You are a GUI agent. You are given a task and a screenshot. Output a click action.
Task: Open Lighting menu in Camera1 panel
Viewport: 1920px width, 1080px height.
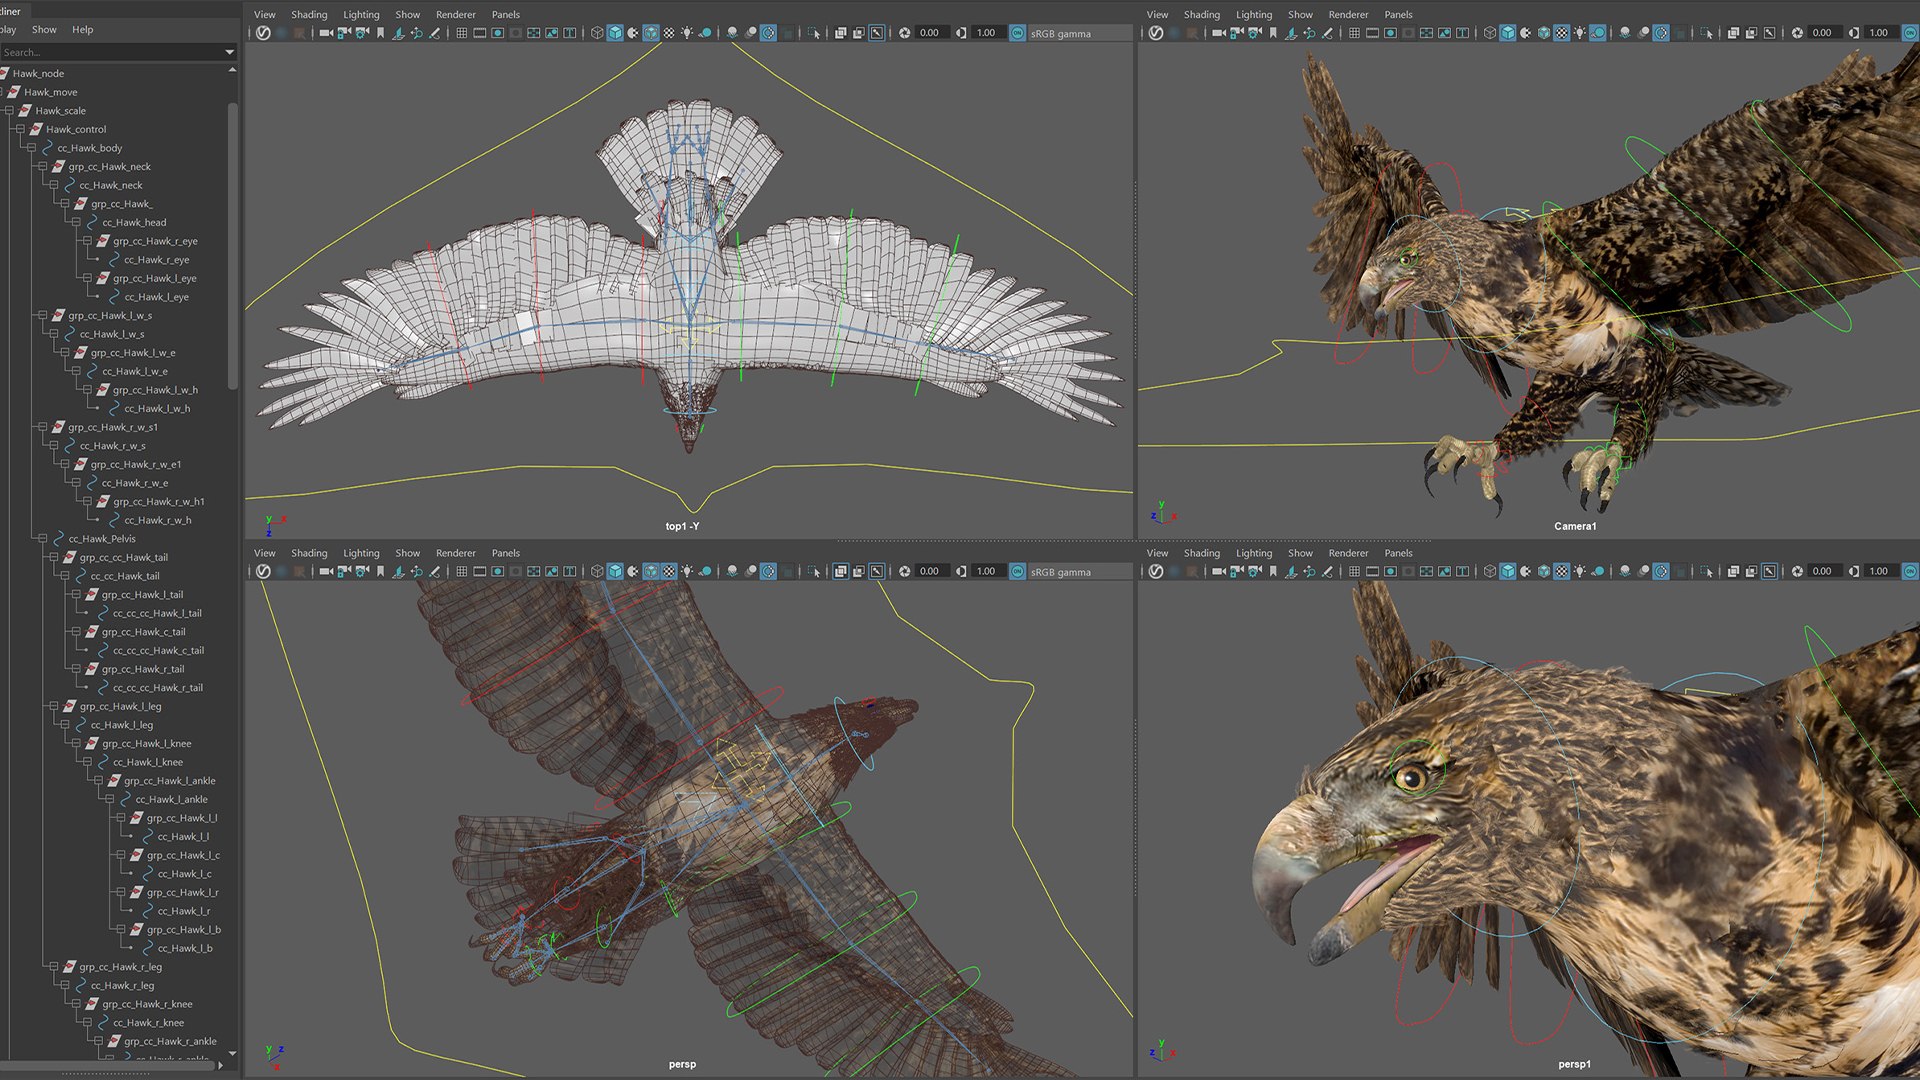pos(1254,14)
